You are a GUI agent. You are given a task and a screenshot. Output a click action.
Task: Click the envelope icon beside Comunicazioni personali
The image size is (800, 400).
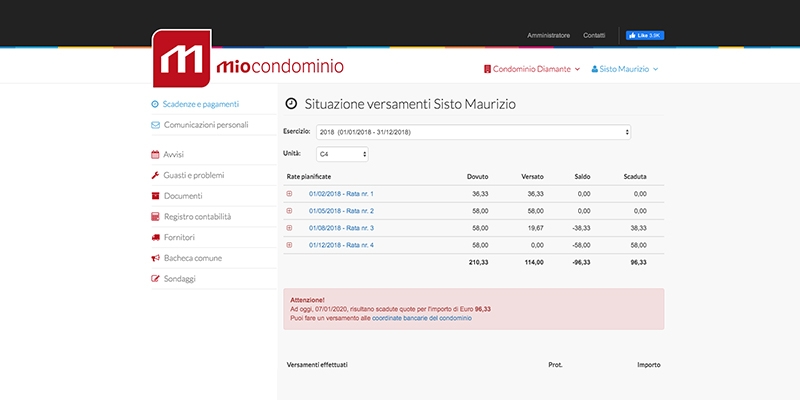pyautogui.click(x=156, y=125)
